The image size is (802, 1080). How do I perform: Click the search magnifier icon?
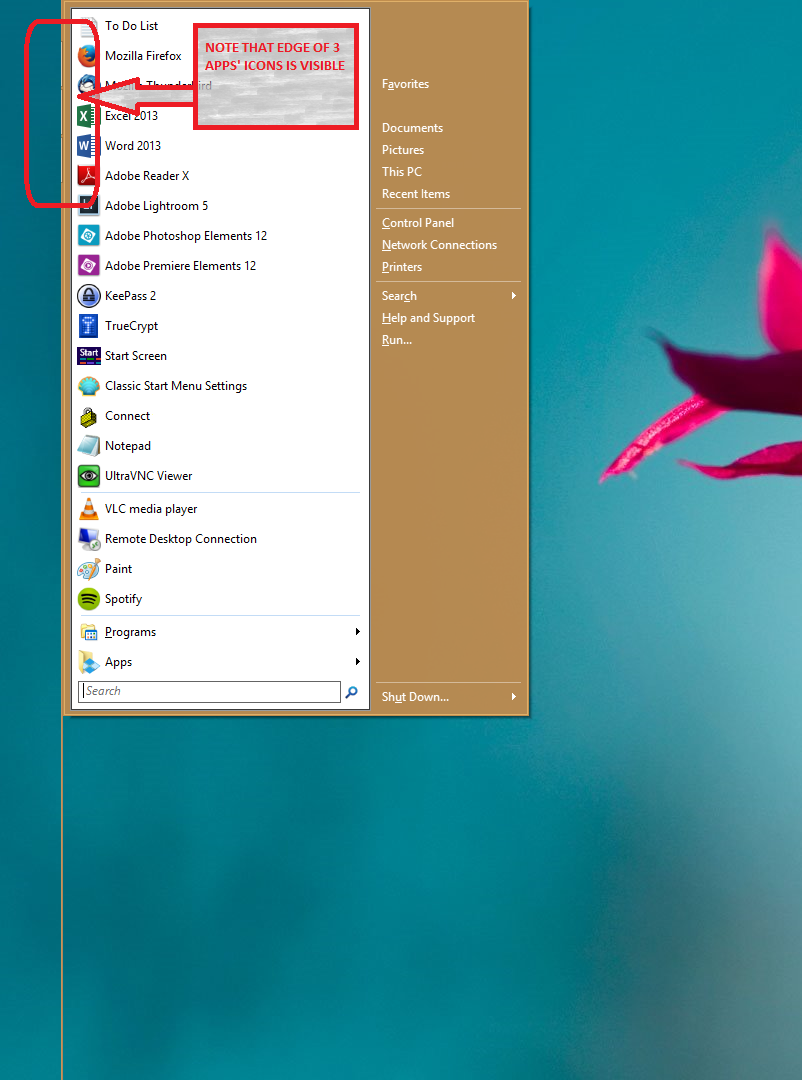352,692
